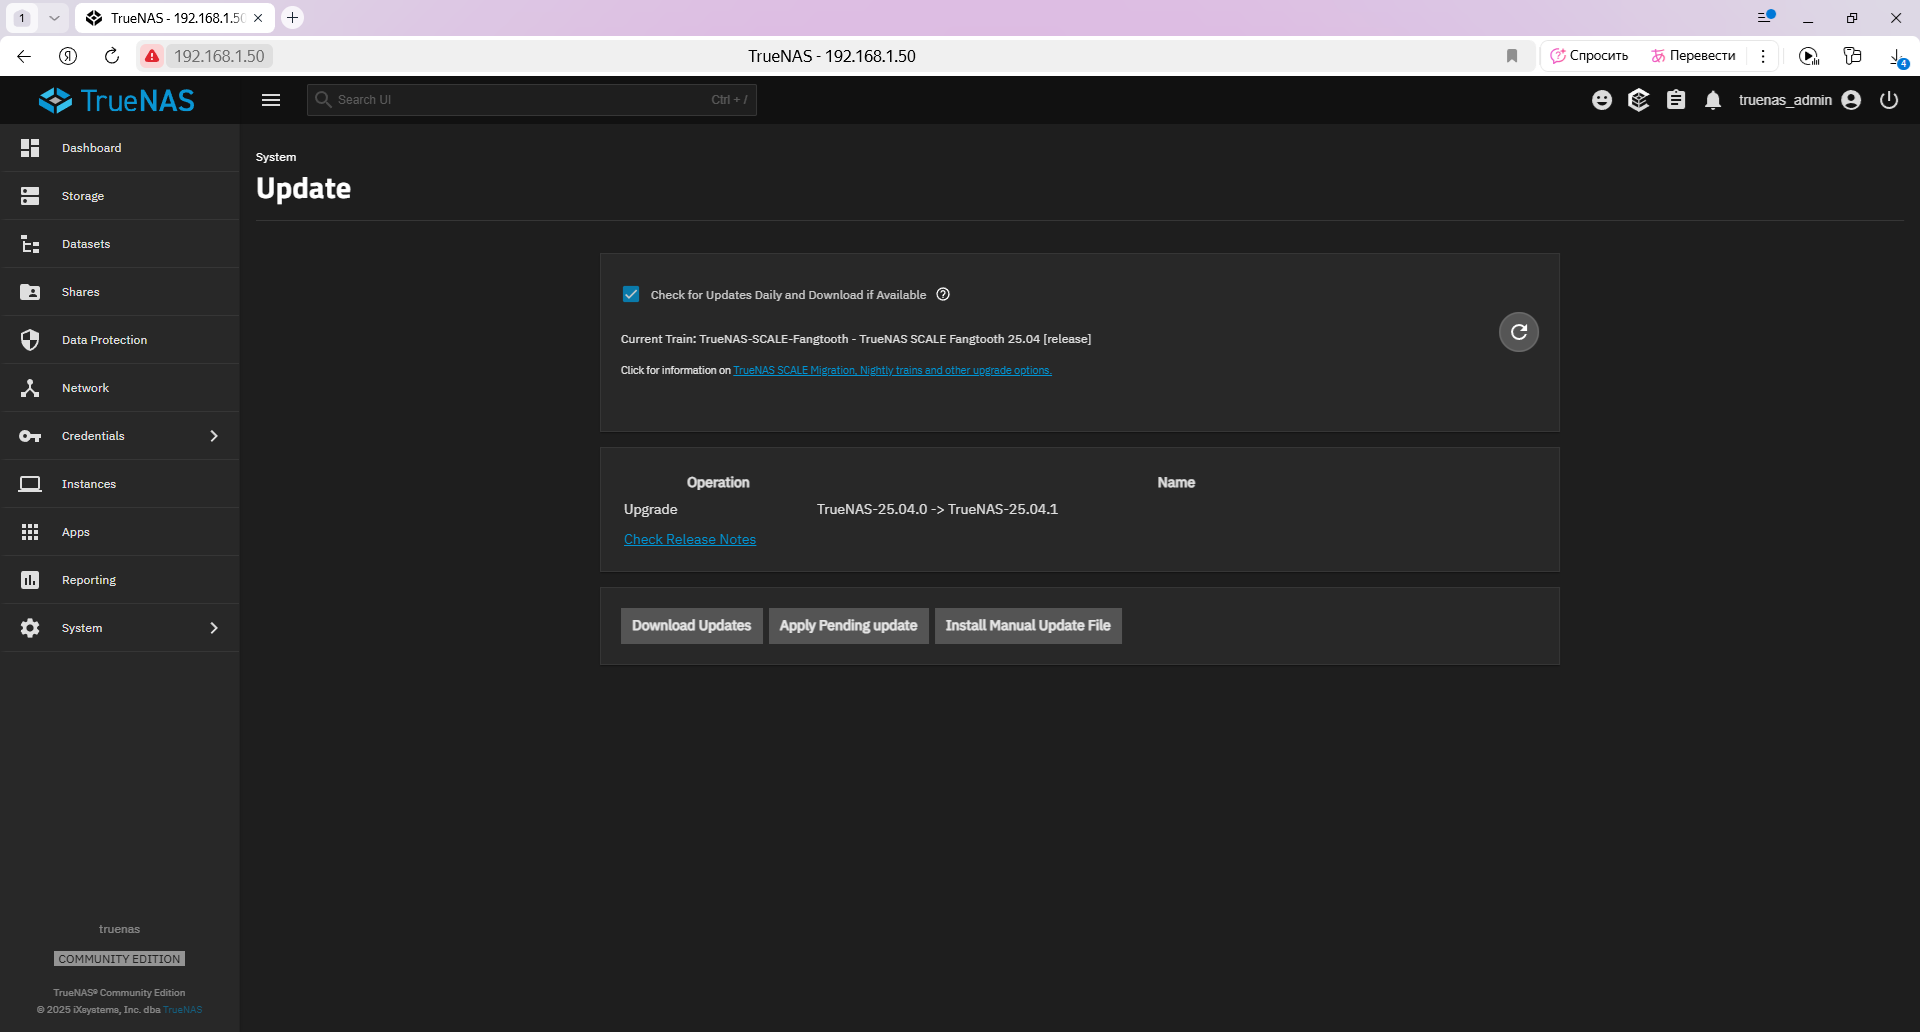Close the TrueNAS browser tab
The width and height of the screenshot is (1920, 1032).
click(258, 18)
